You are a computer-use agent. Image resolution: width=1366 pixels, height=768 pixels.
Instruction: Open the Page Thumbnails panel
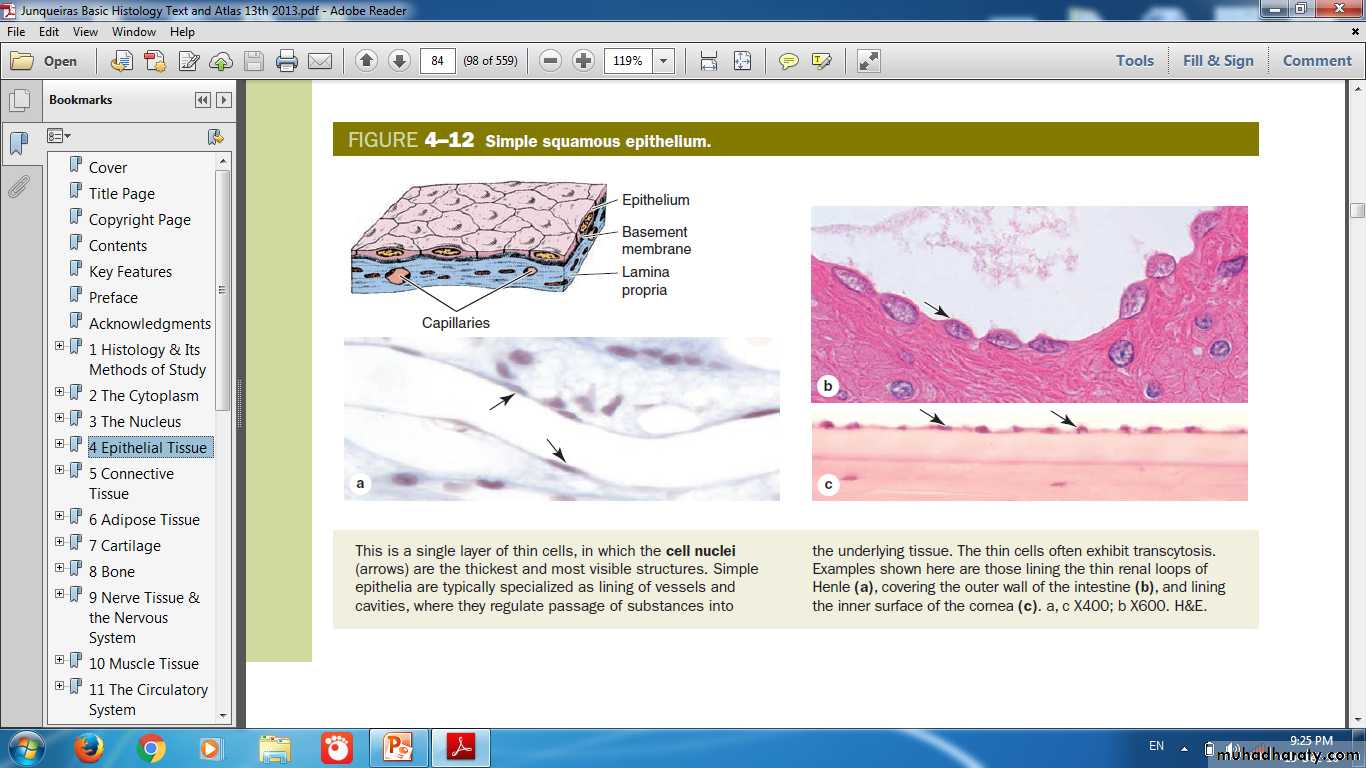[x=18, y=101]
